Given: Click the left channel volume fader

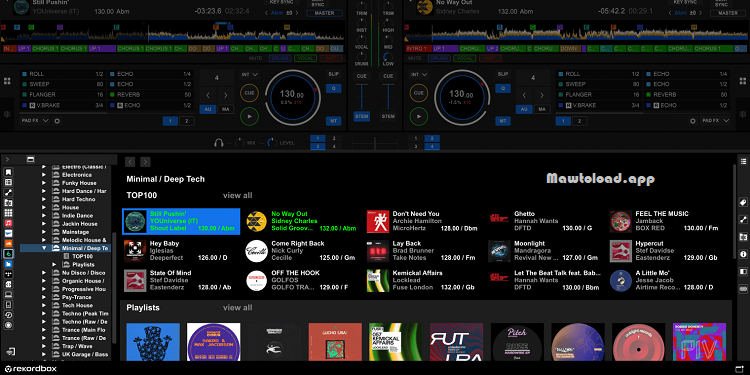Looking at the screenshot, I should pyautogui.click(x=362, y=96).
